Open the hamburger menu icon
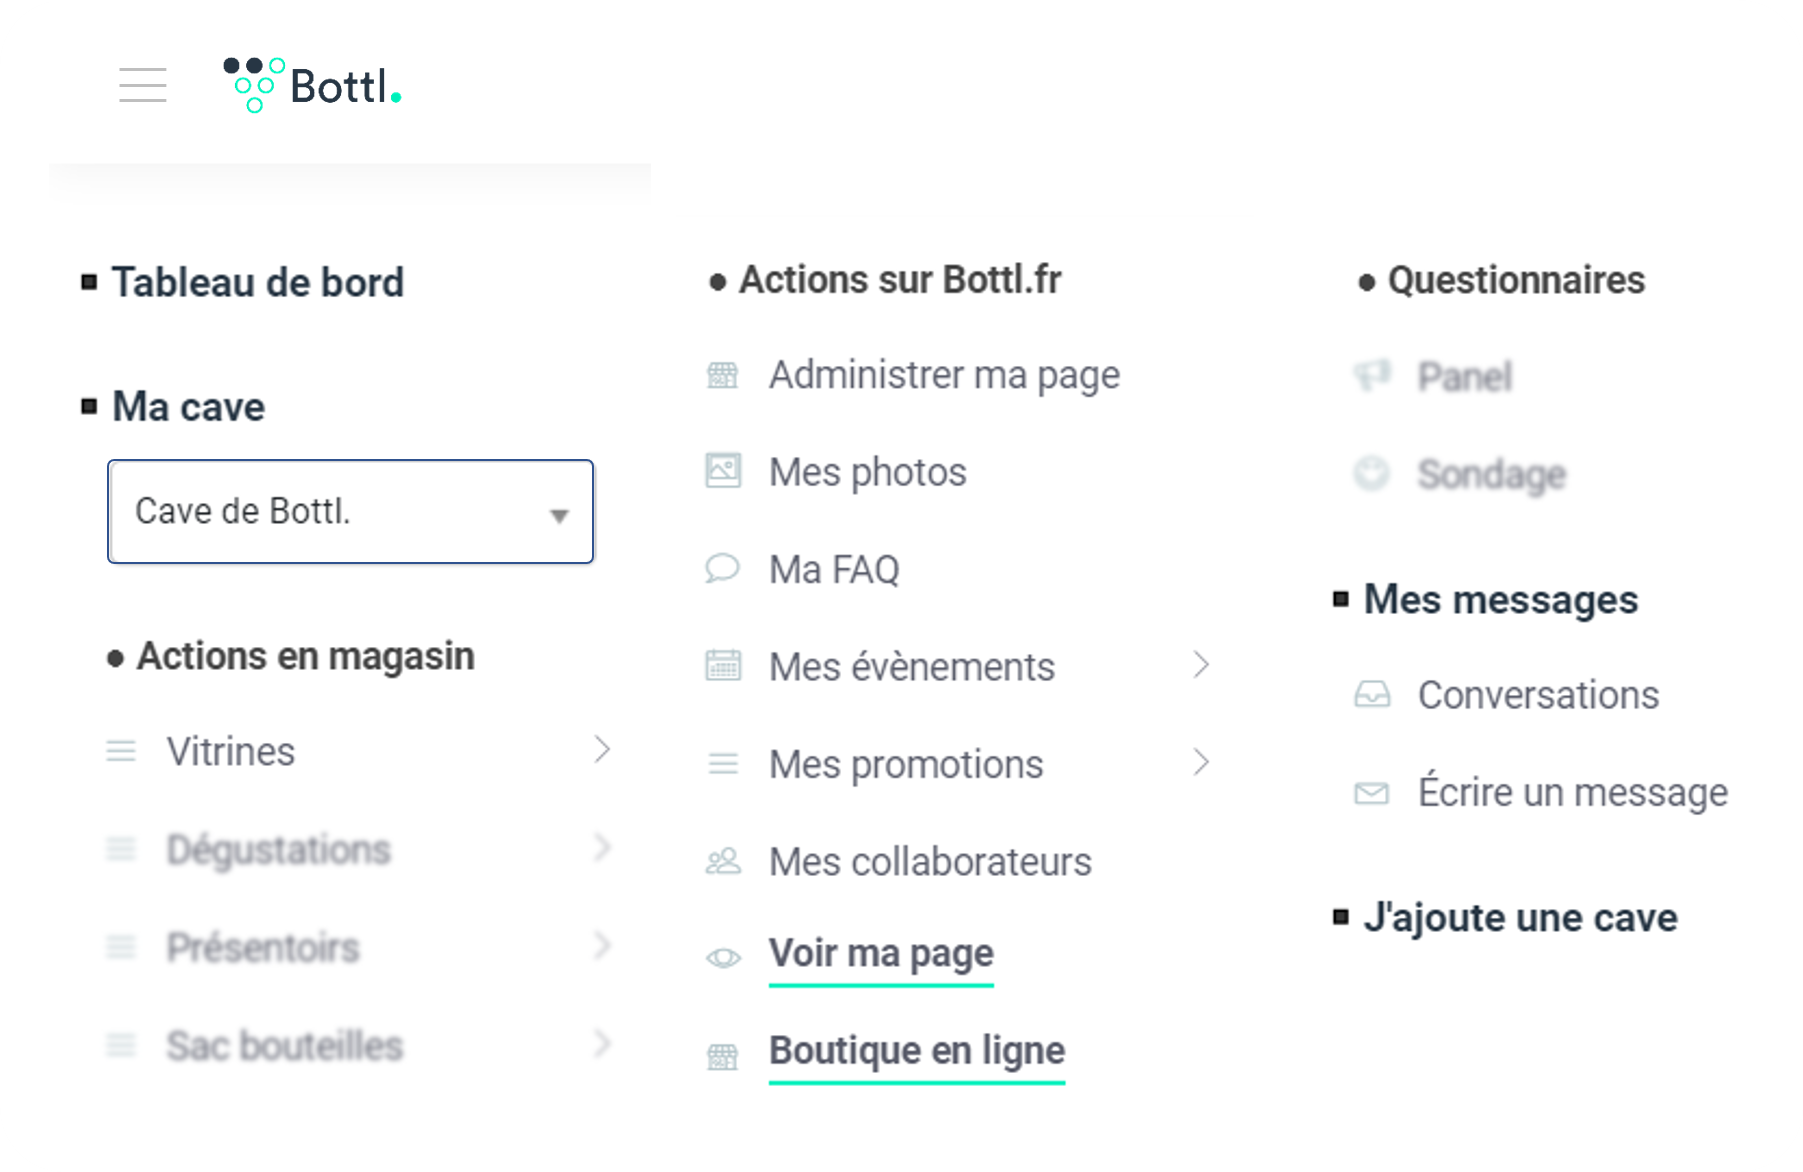The width and height of the screenshot is (1803, 1172). tap(143, 85)
